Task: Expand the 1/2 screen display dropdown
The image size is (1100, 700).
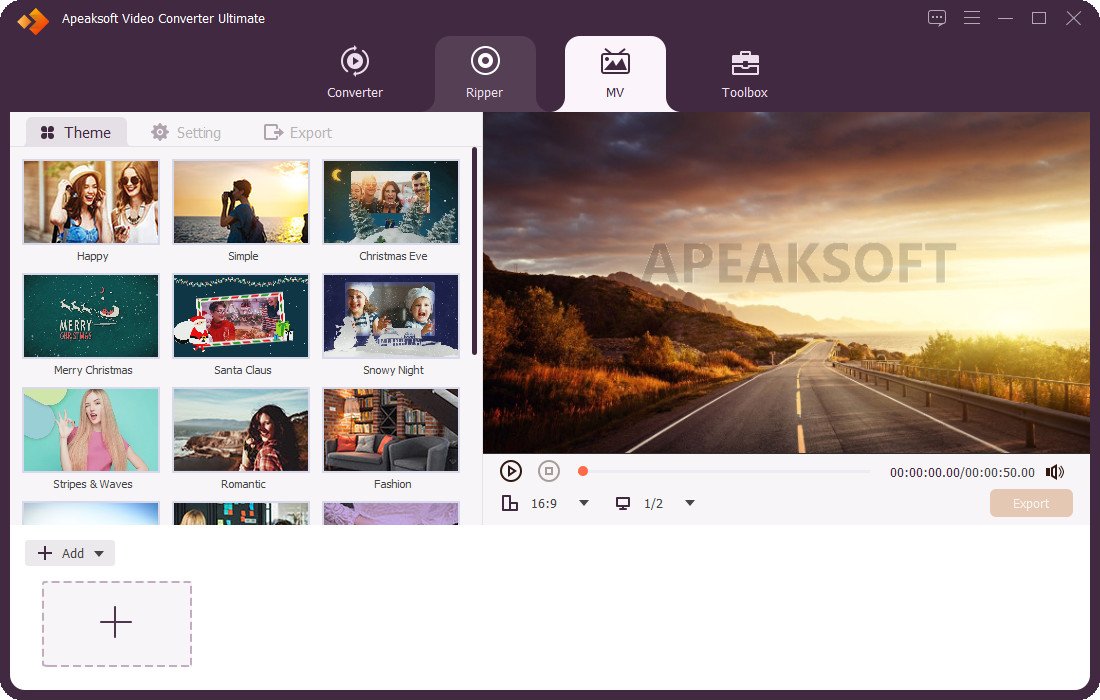Action: (690, 503)
